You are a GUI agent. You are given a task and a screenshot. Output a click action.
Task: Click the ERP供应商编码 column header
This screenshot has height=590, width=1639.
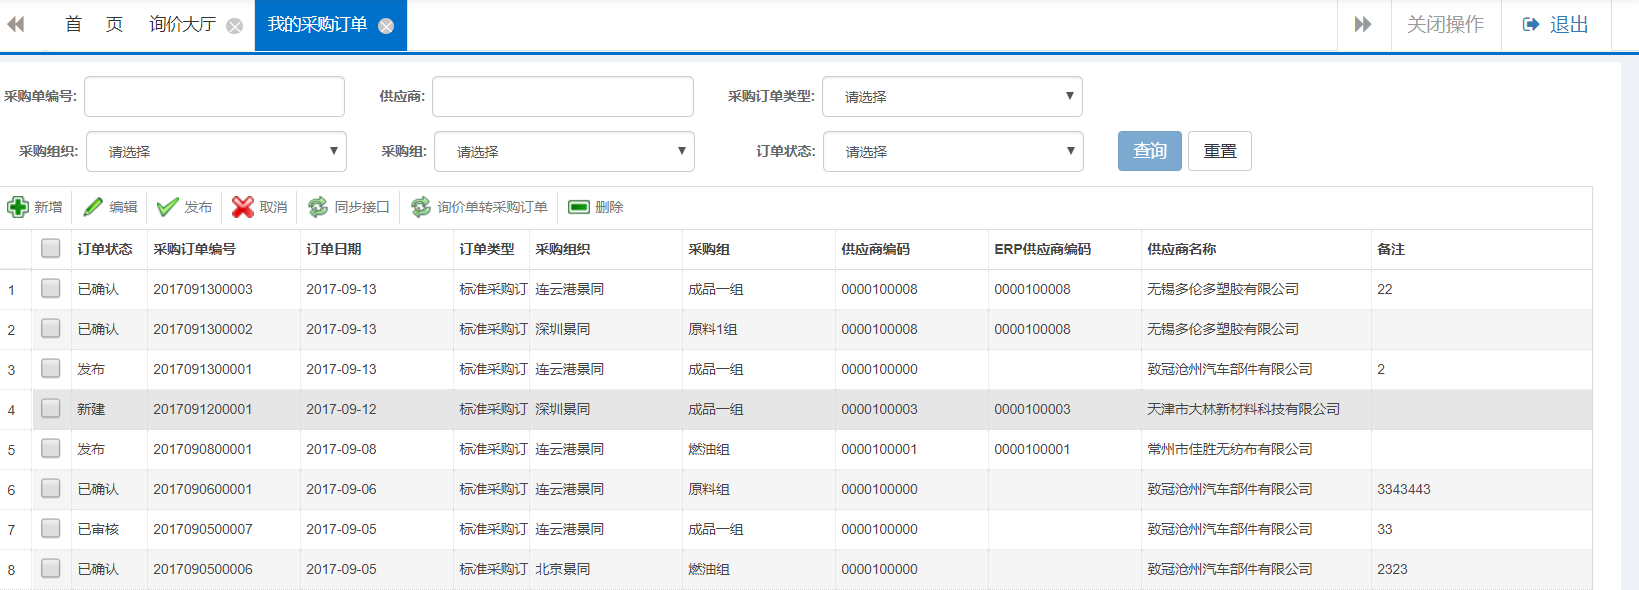pyautogui.click(x=1042, y=249)
